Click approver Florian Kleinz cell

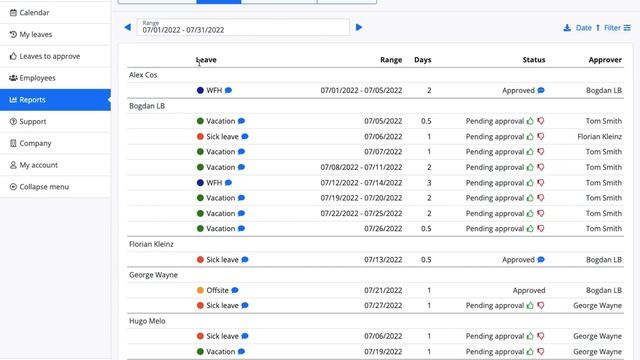[600, 136]
